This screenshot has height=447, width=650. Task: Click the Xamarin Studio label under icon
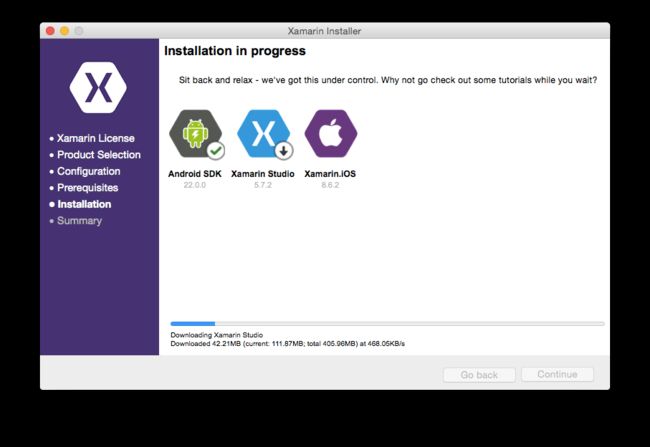pyautogui.click(x=263, y=174)
